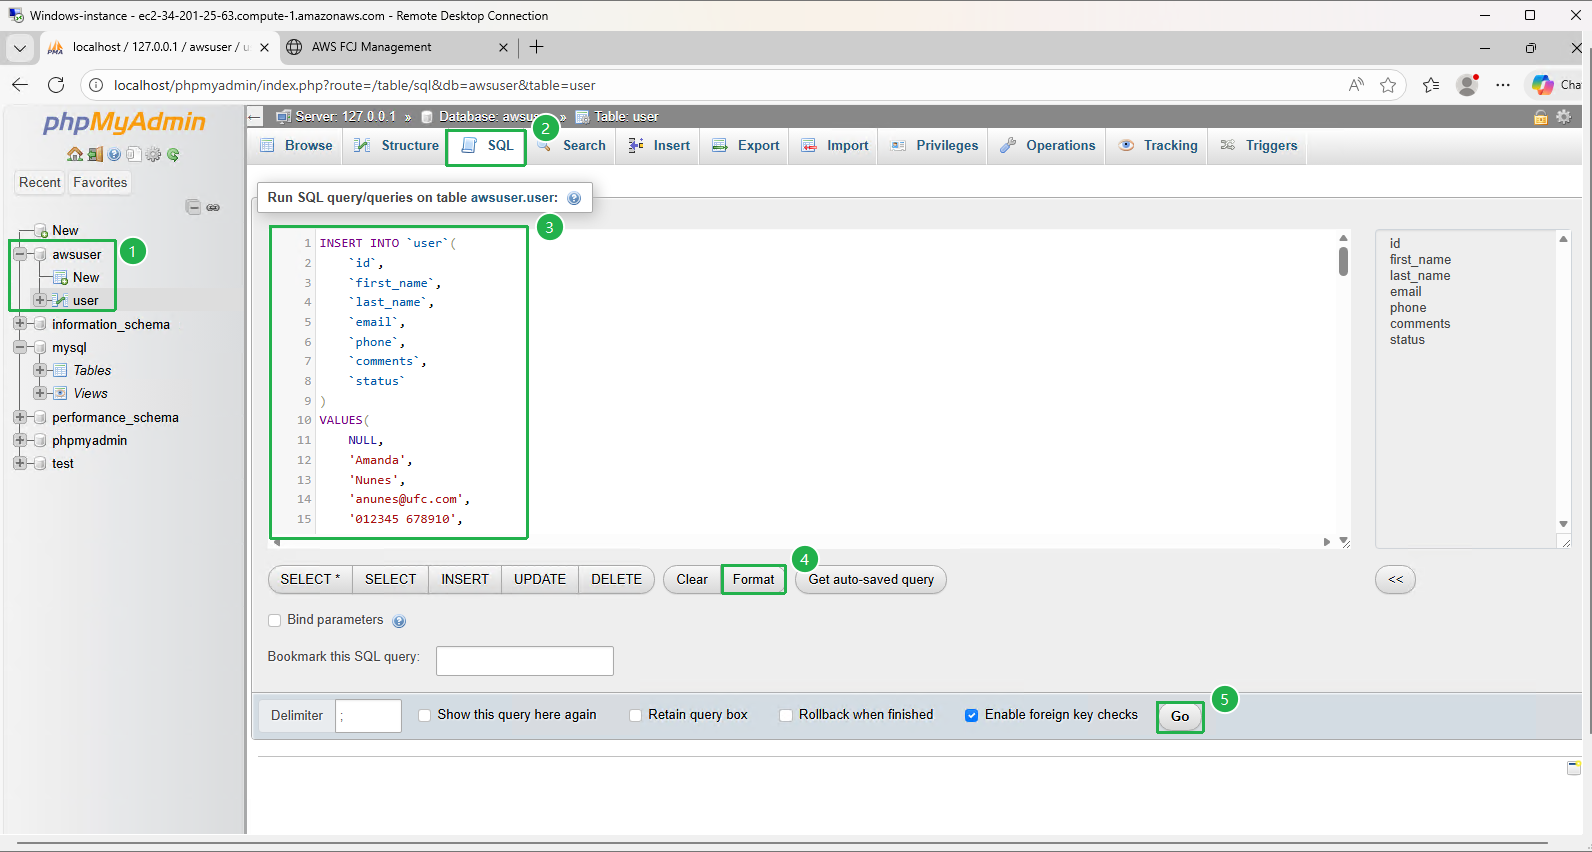1592x852 pixels.
Task: Open the Export tab
Action: click(x=746, y=146)
